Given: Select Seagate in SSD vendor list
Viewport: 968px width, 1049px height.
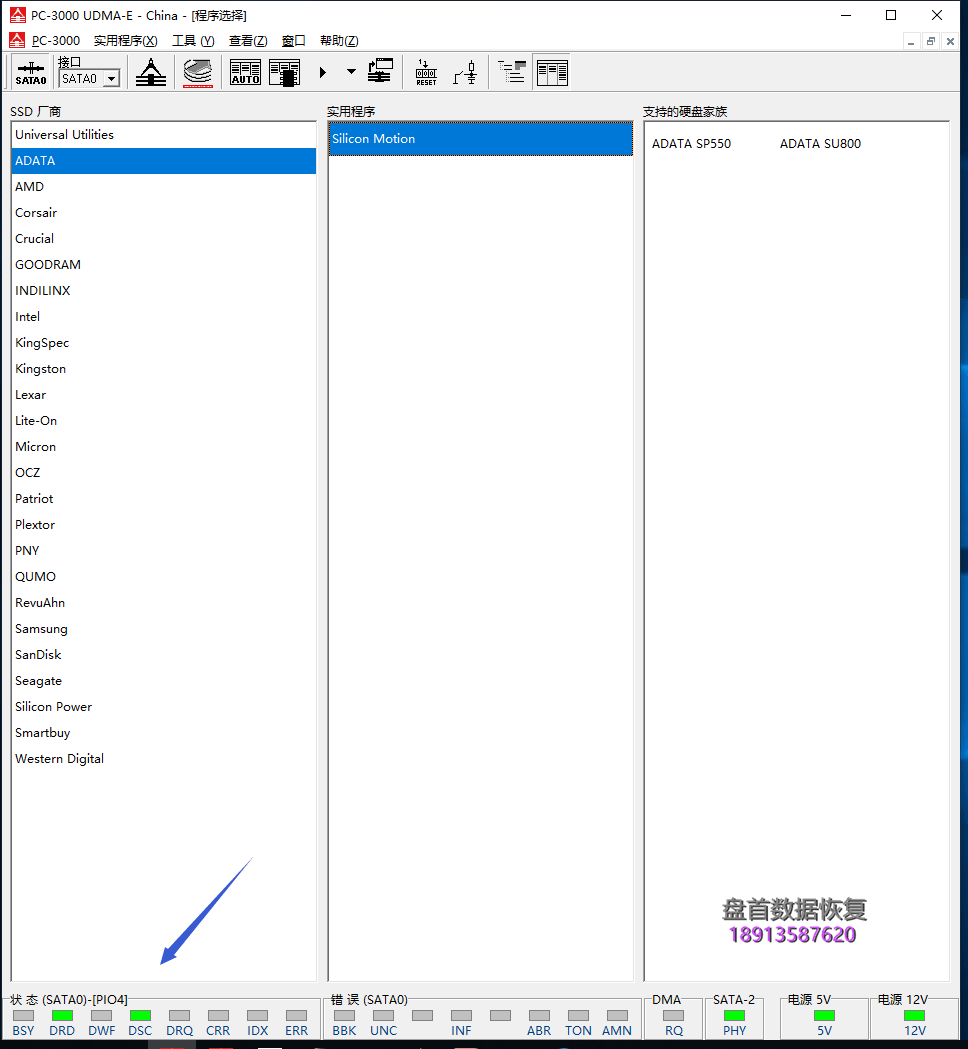Looking at the screenshot, I should click(164, 682).
